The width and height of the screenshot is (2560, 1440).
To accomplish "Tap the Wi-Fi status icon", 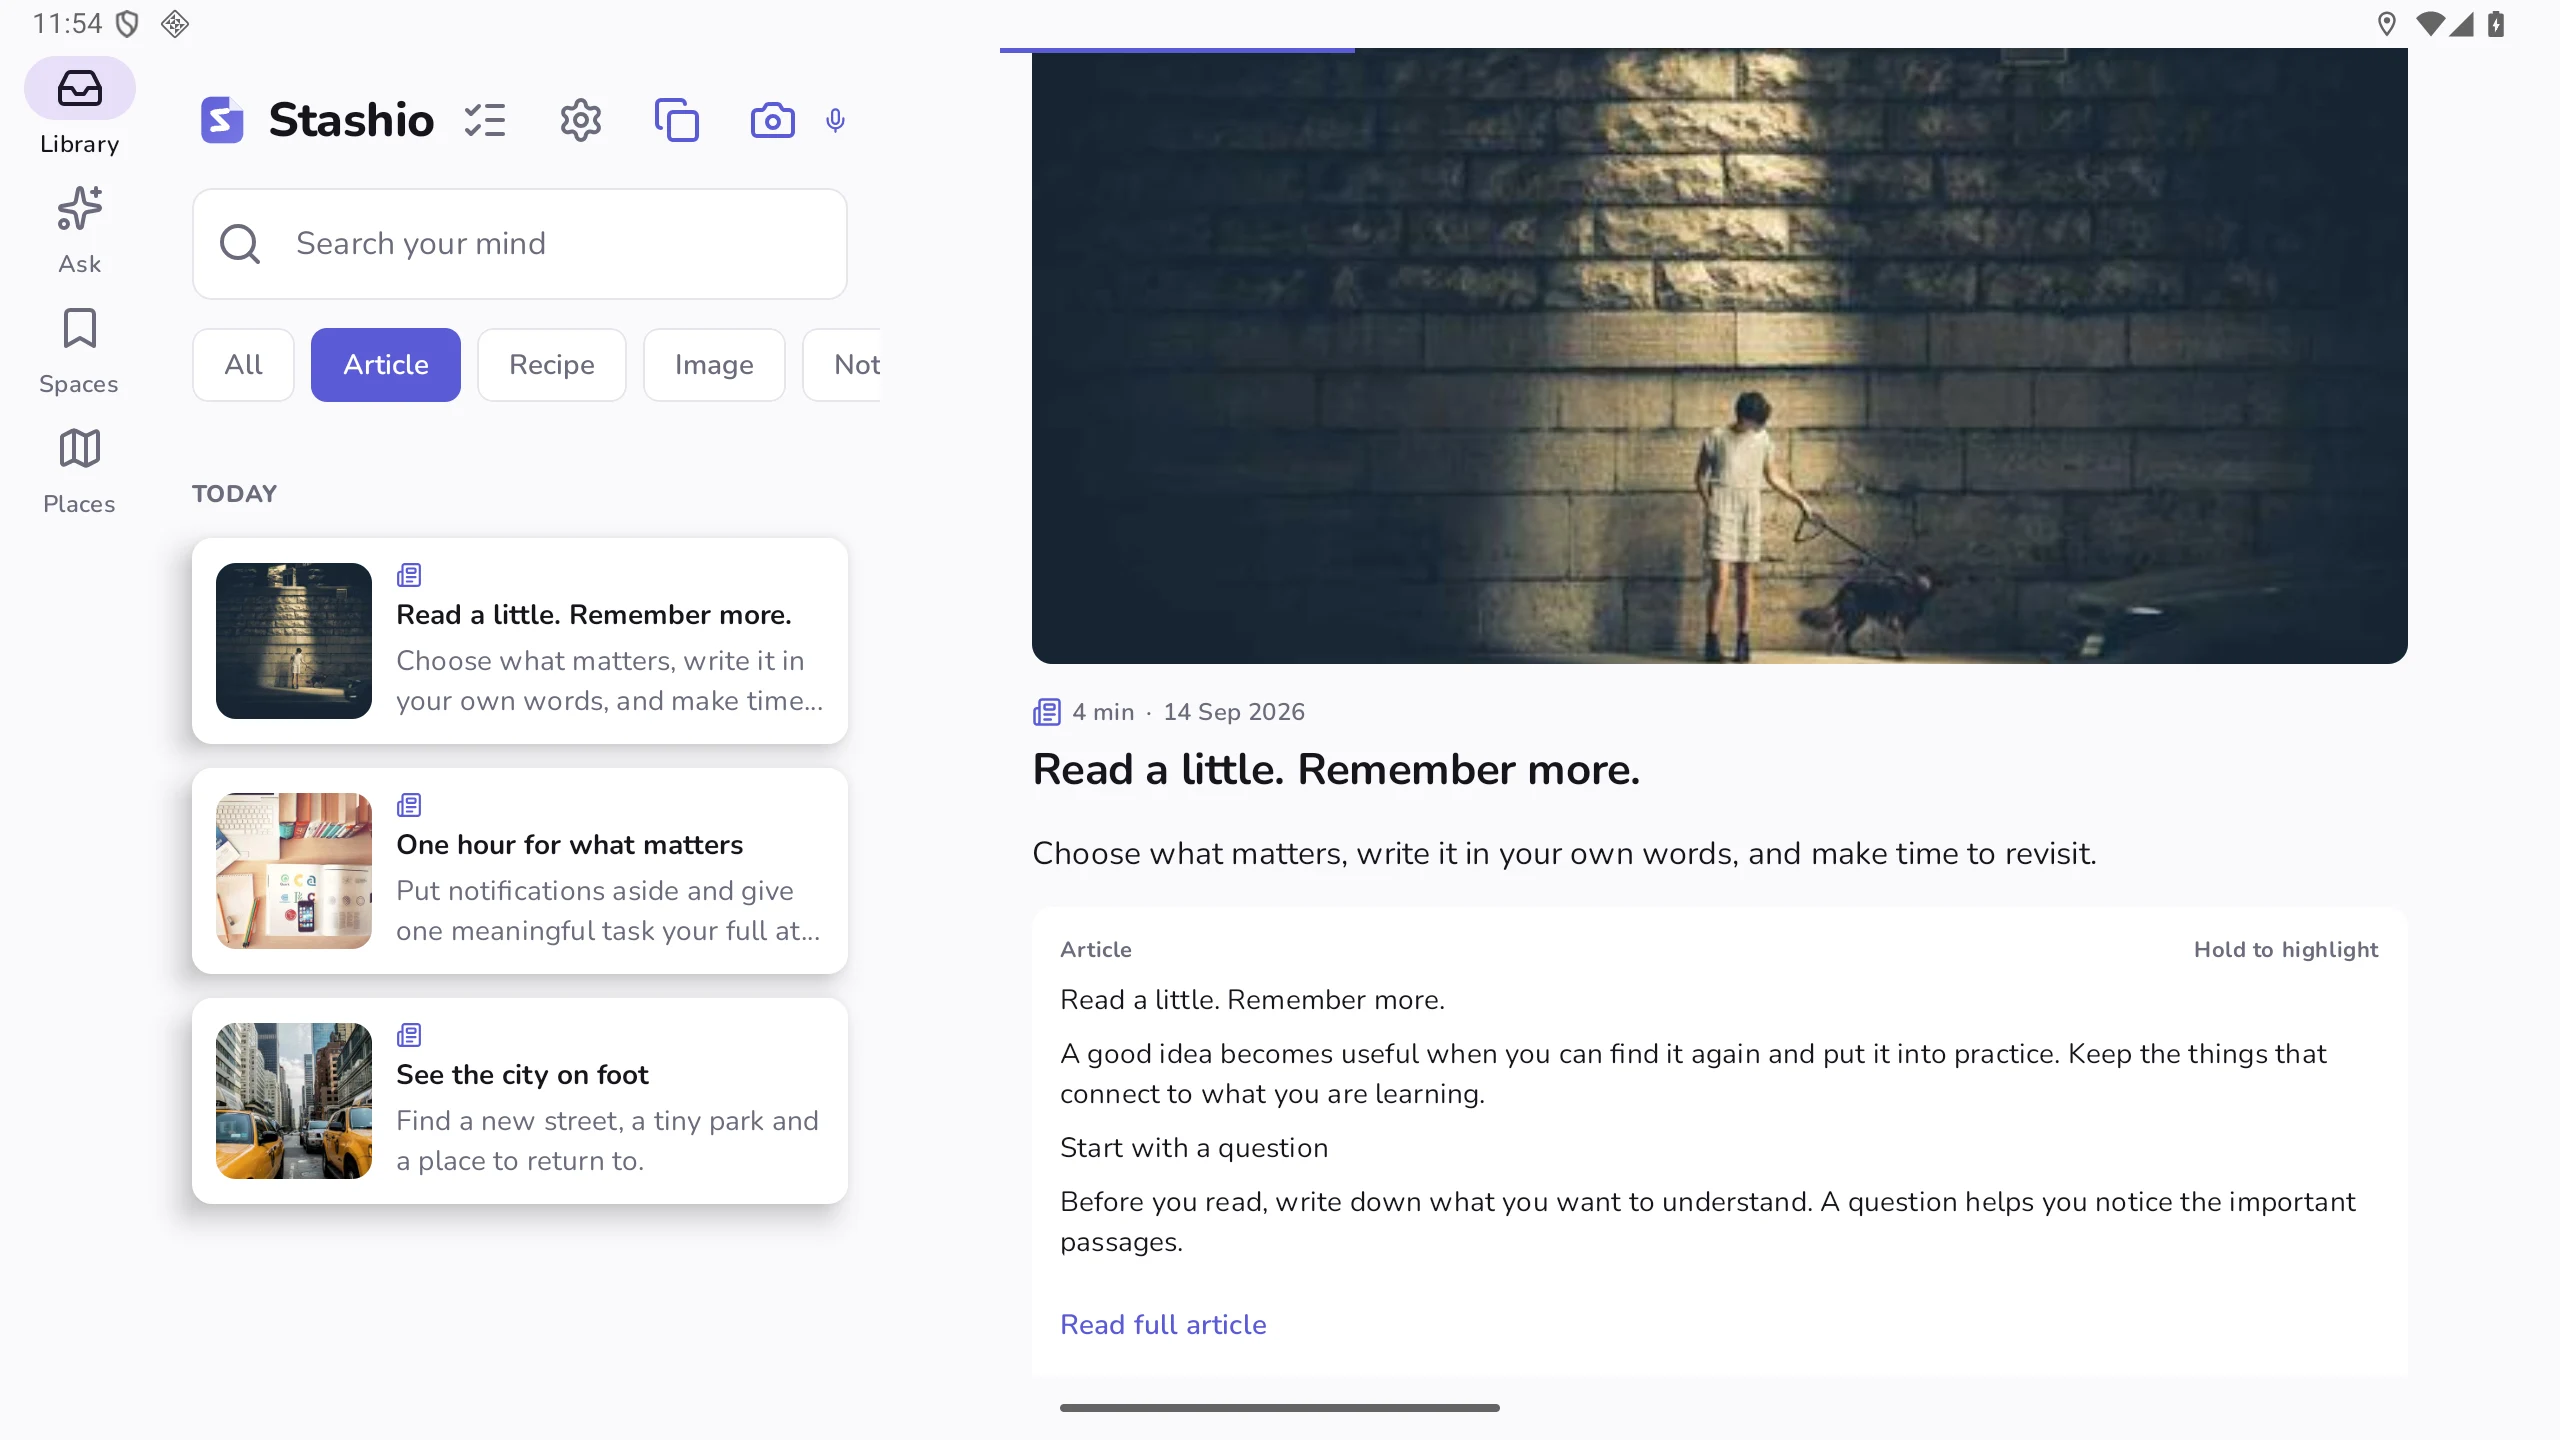I will (2429, 24).
